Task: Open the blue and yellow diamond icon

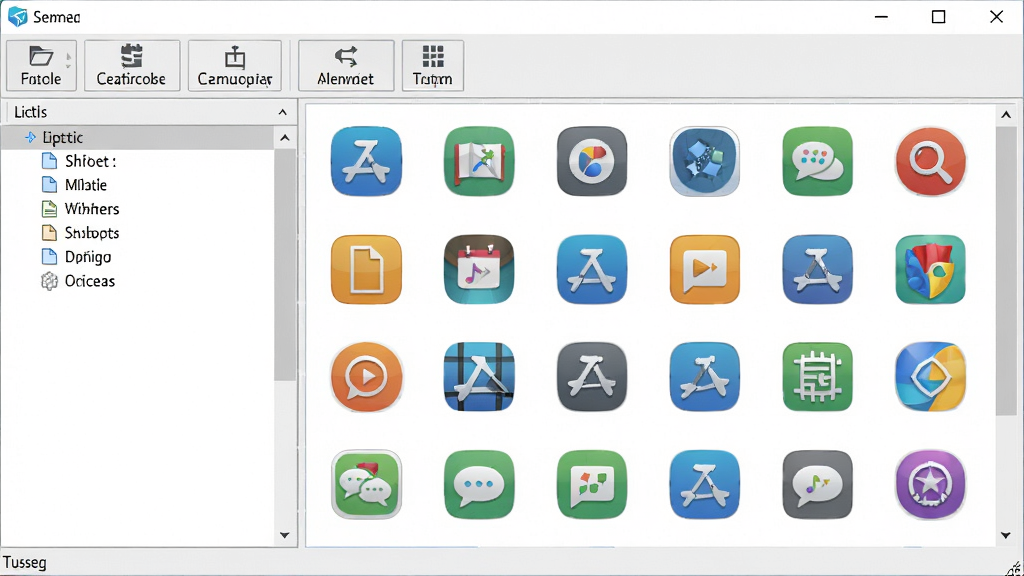Action: (x=931, y=377)
